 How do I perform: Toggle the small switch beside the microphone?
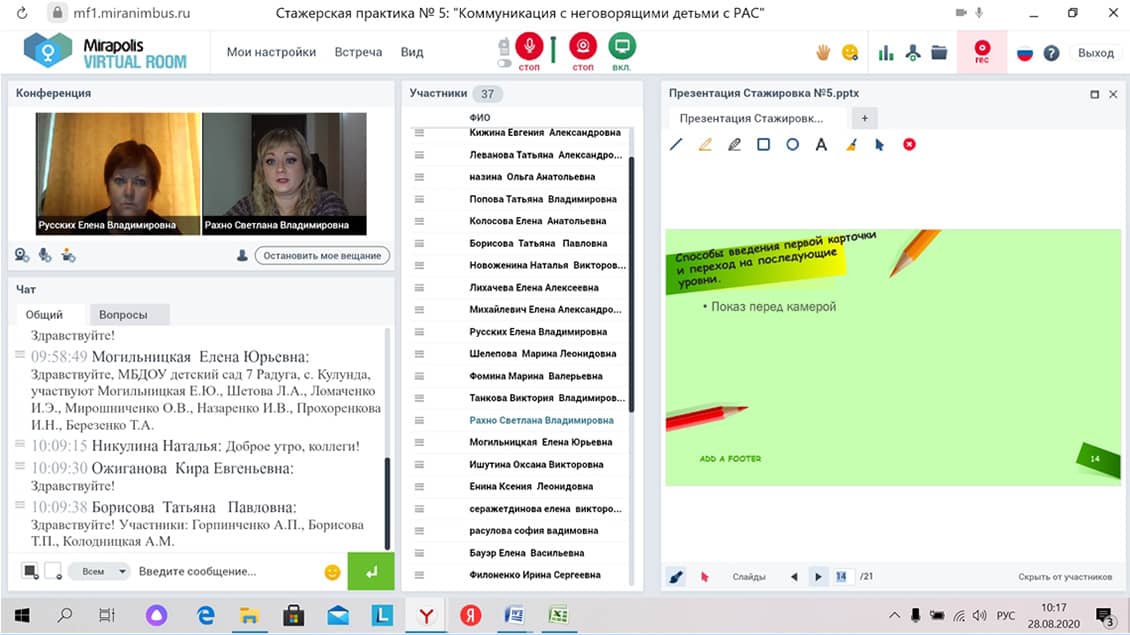[504, 63]
